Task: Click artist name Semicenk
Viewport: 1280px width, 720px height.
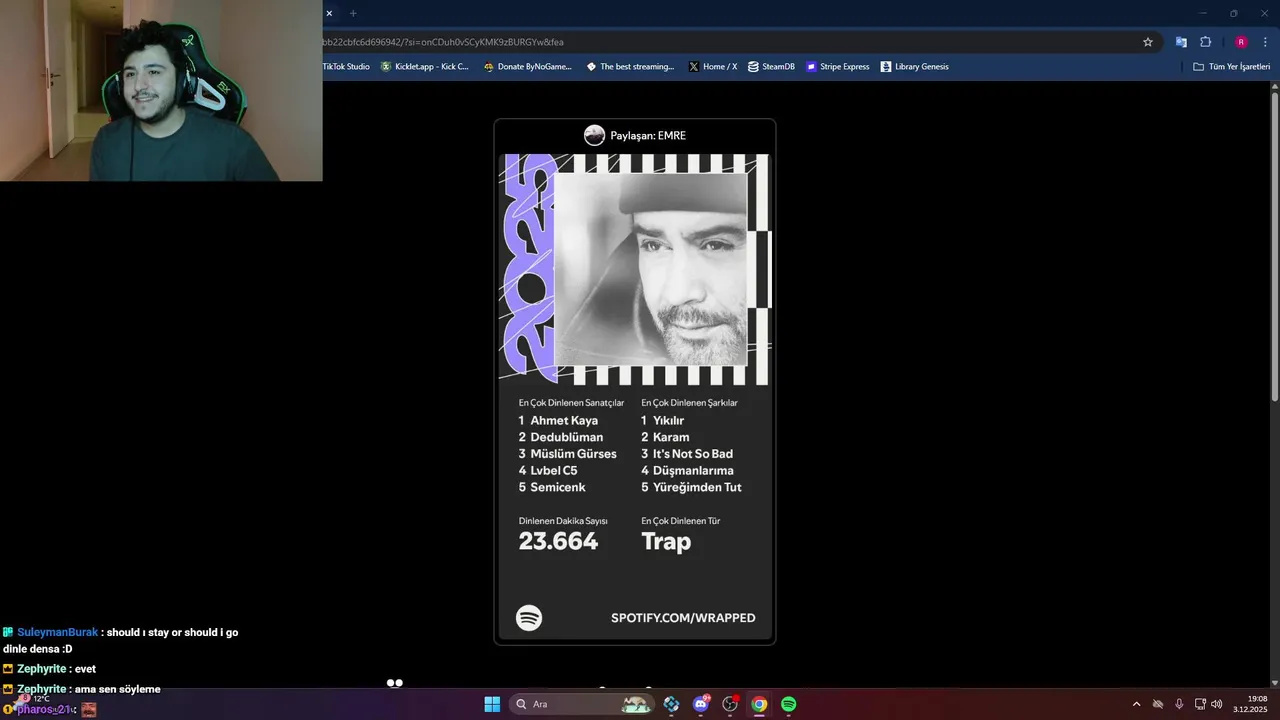Action: coord(558,487)
